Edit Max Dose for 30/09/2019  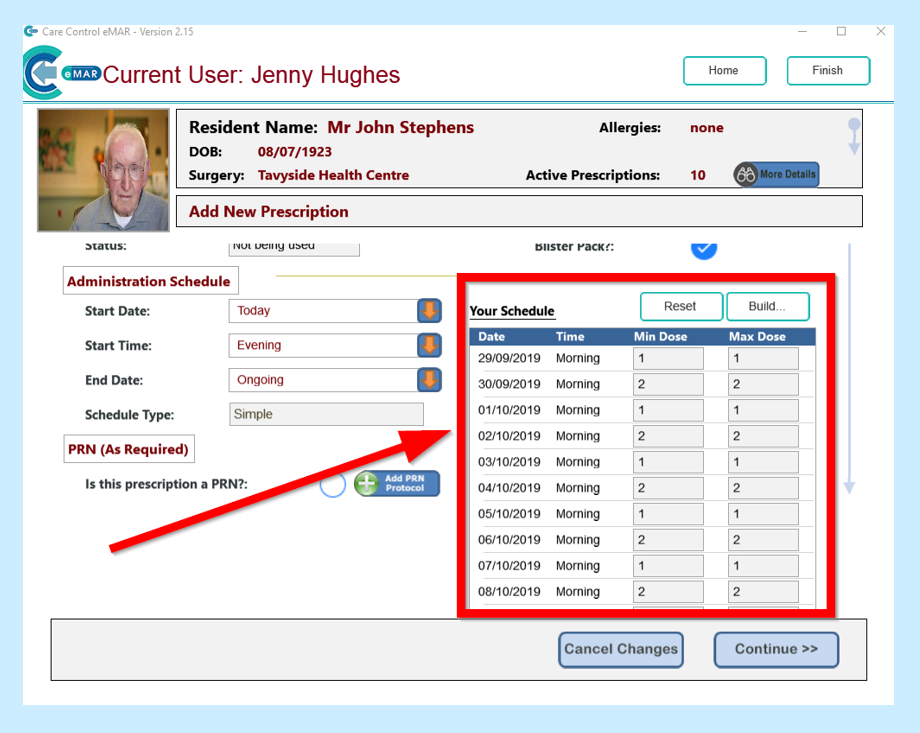(x=762, y=384)
